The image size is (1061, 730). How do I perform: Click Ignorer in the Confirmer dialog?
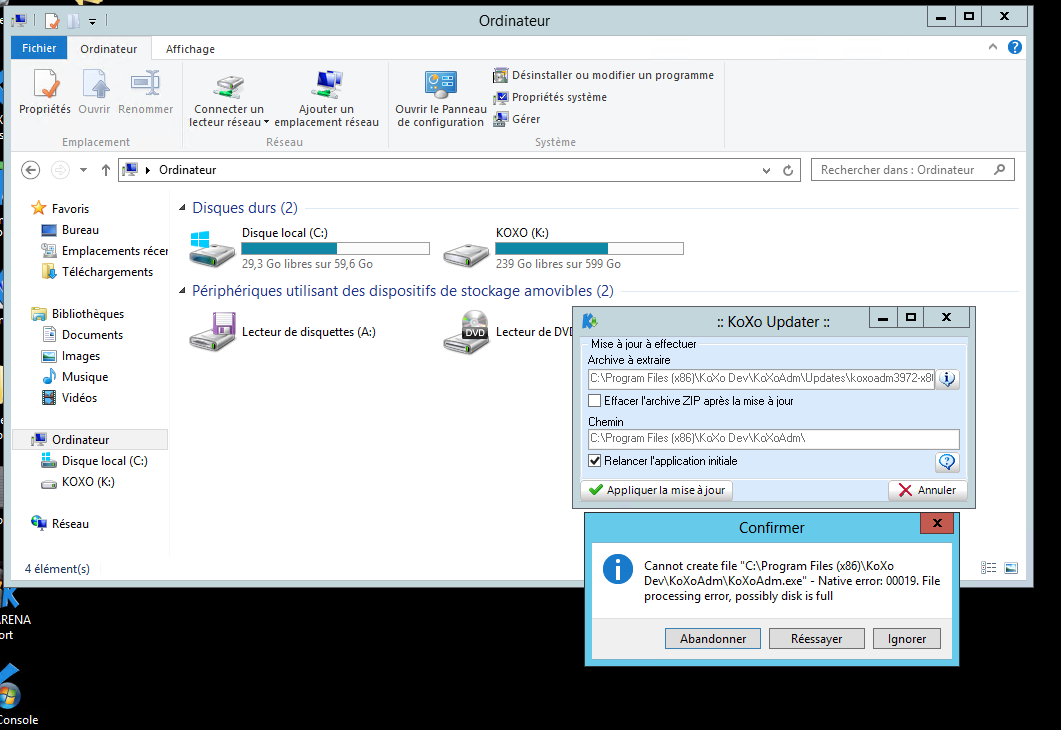click(x=907, y=639)
